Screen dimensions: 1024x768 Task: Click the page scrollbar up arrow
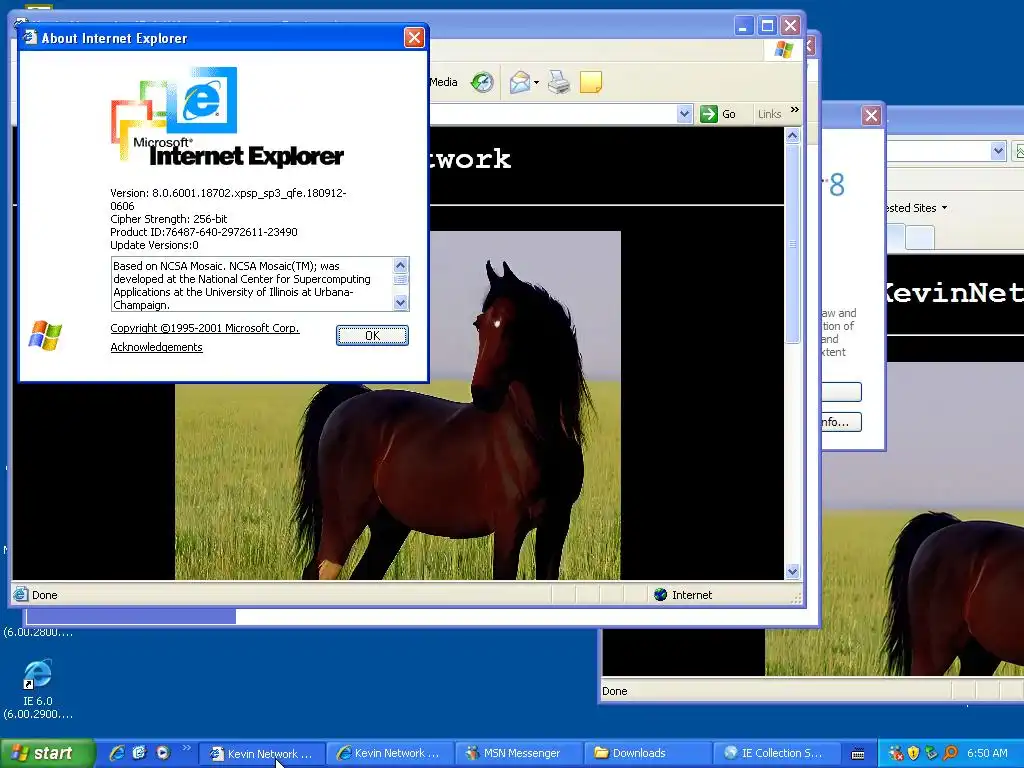coord(792,136)
